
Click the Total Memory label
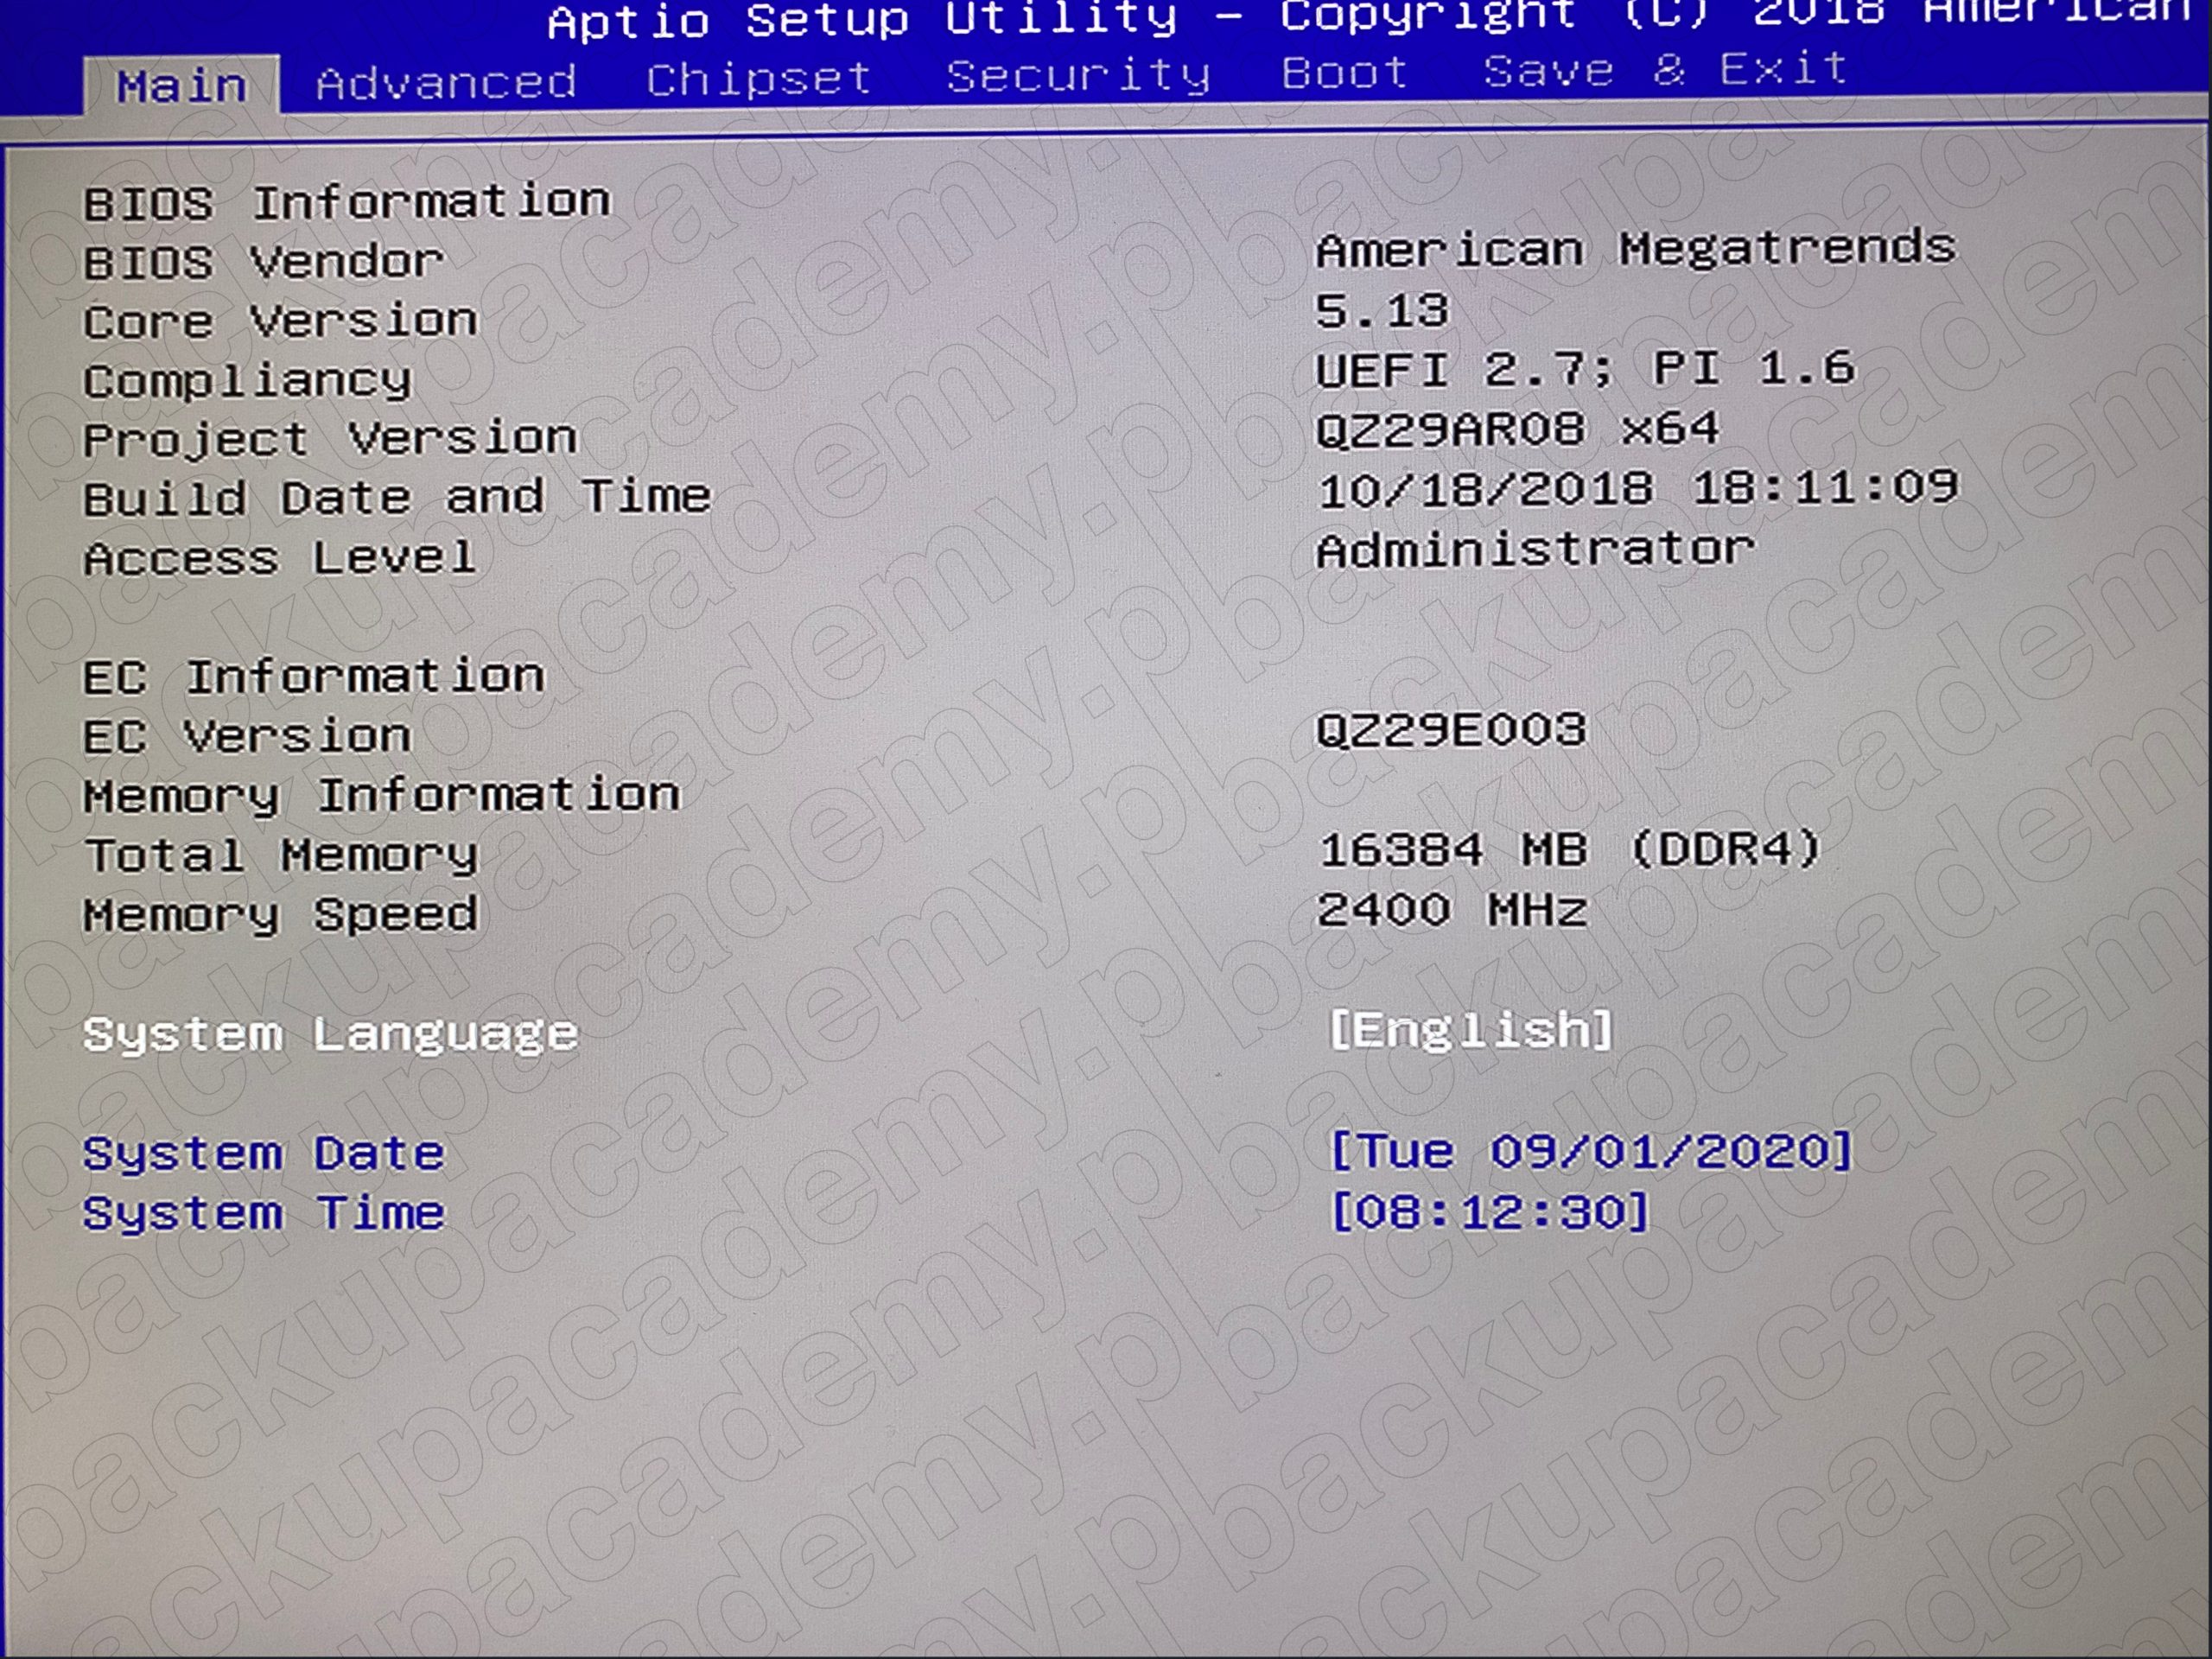tap(281, 856)
